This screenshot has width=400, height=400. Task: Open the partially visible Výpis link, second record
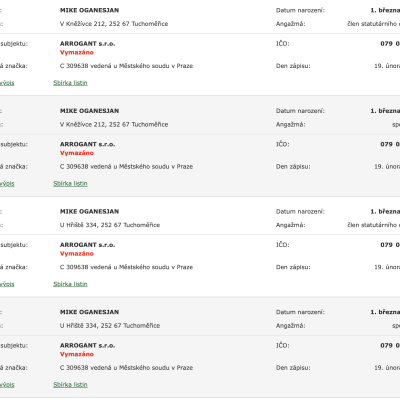(x=7, y=183)
